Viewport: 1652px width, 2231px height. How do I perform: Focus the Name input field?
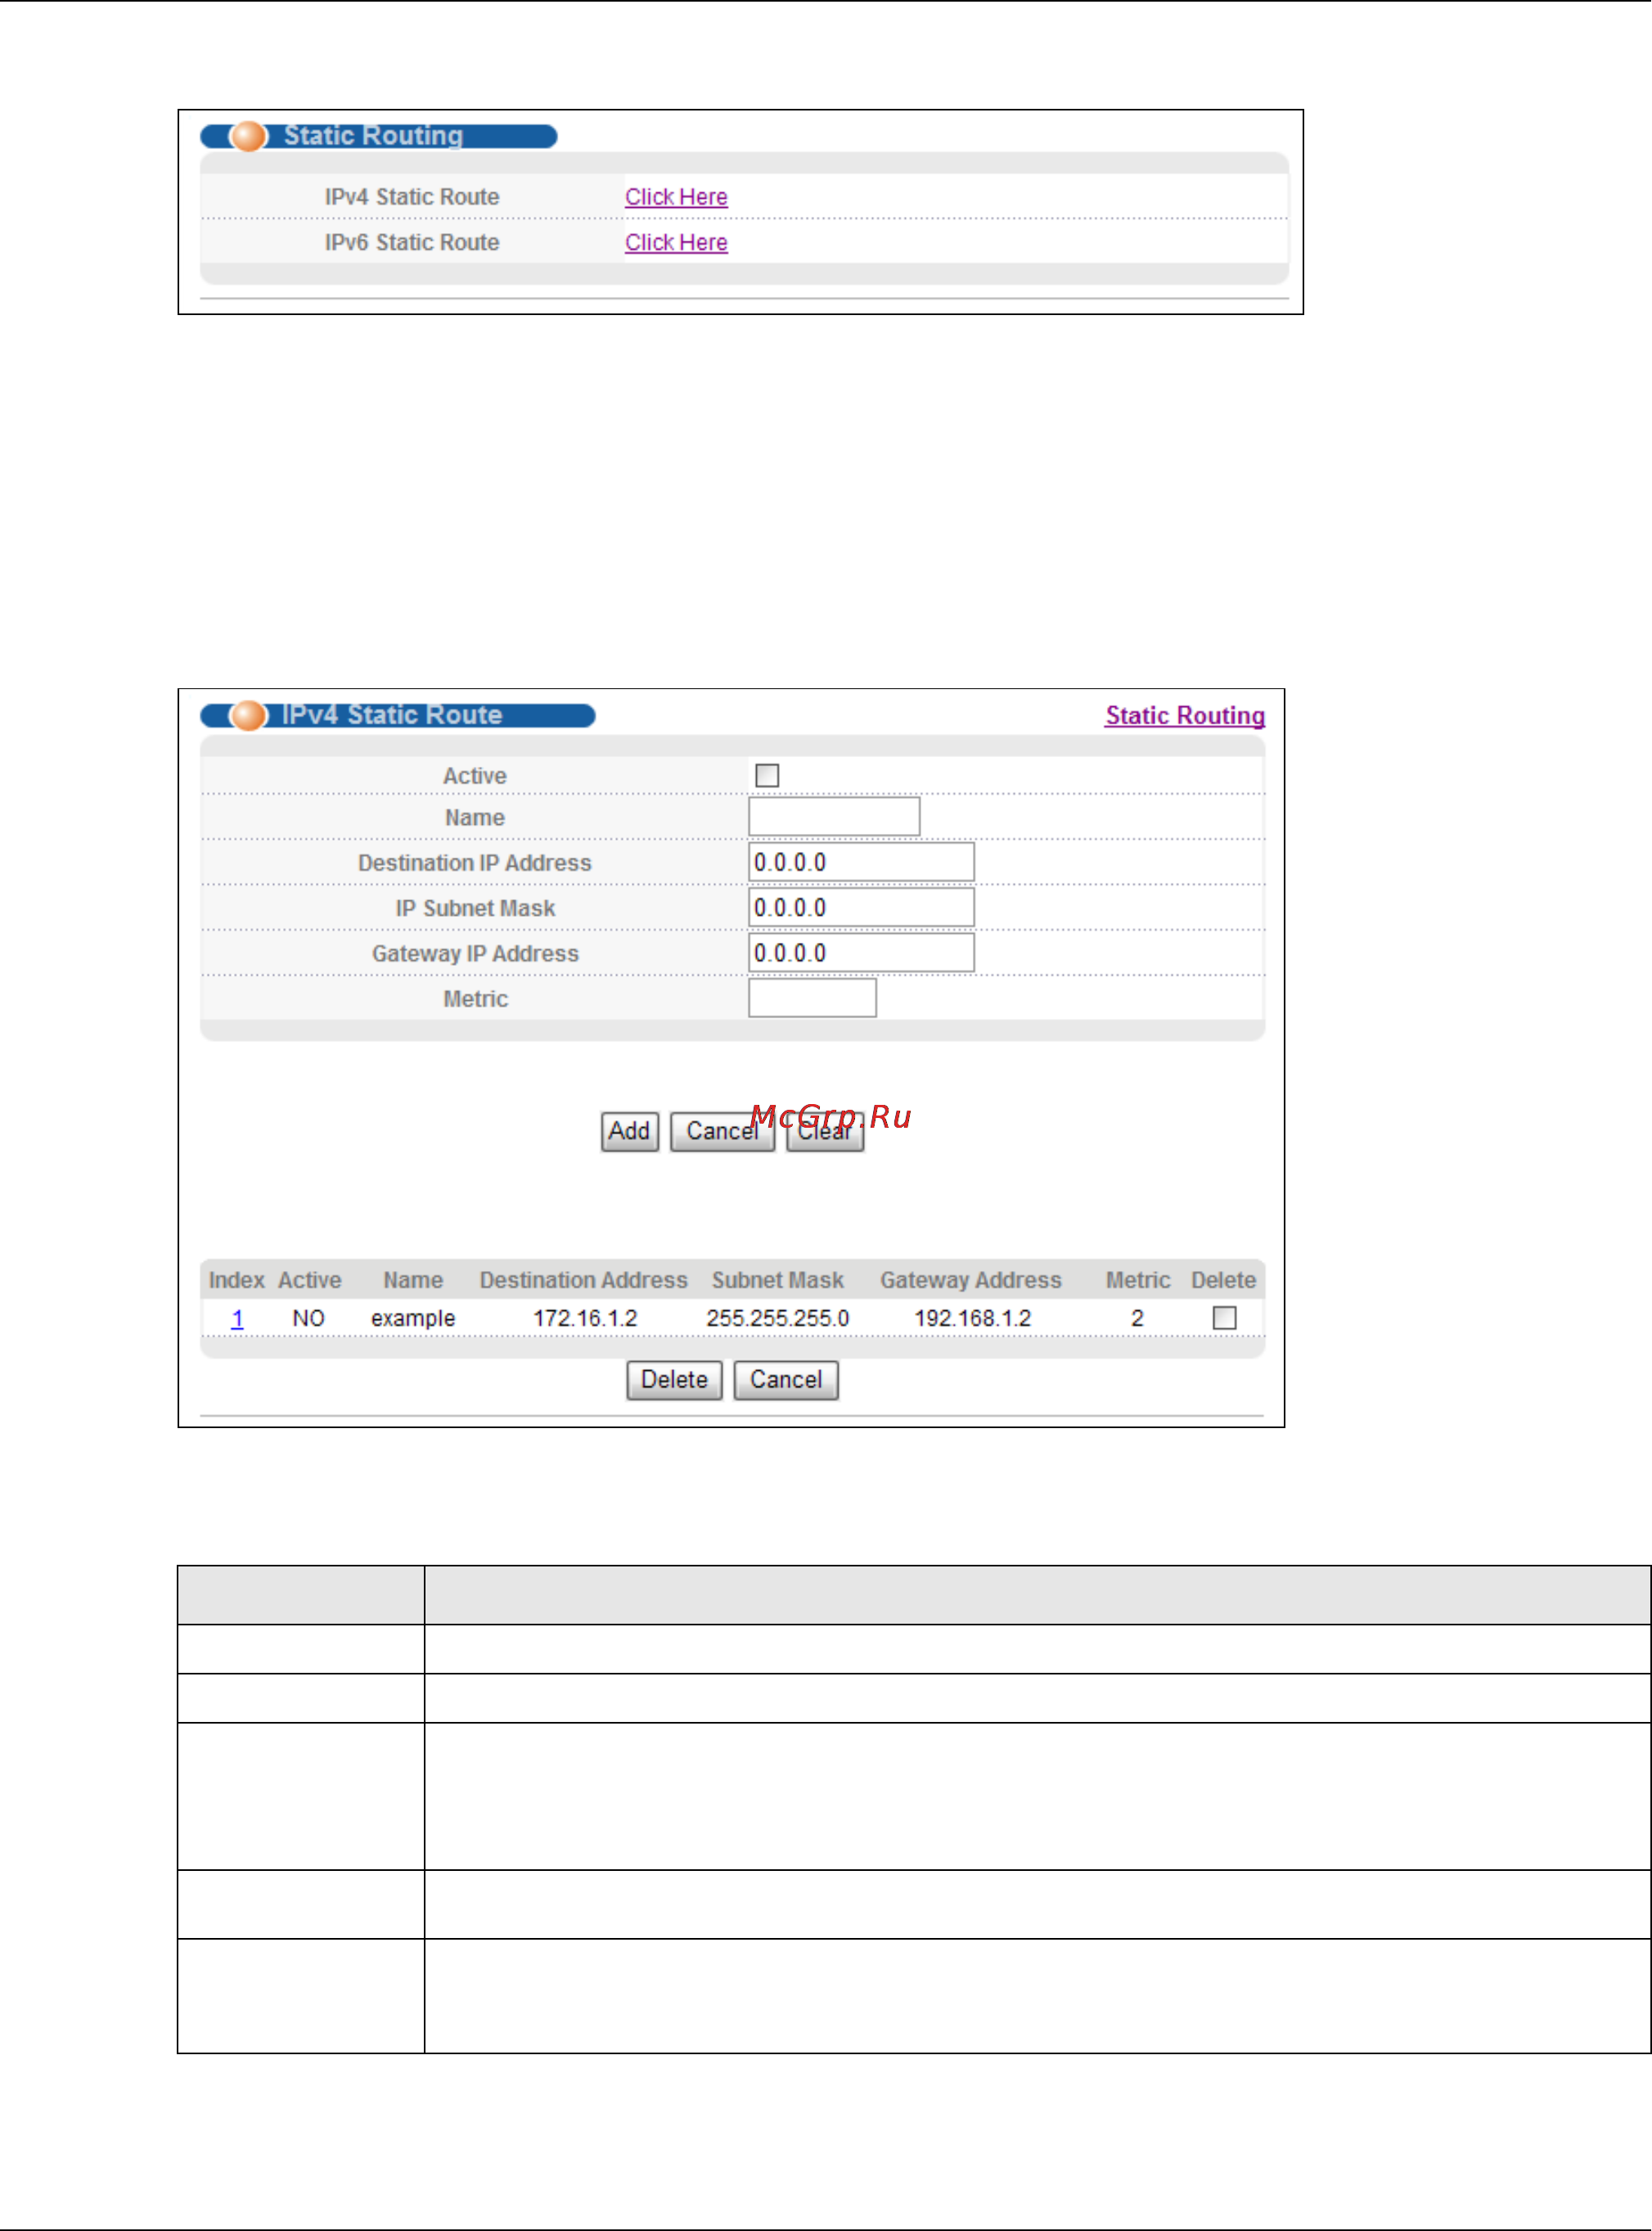(x=834, y=816)
